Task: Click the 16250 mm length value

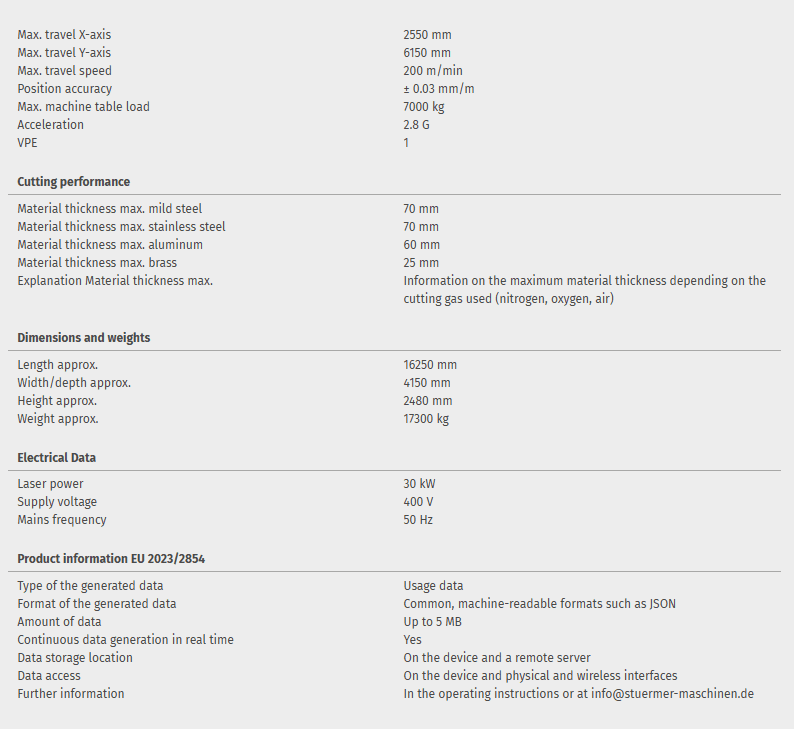Action: 430,365
